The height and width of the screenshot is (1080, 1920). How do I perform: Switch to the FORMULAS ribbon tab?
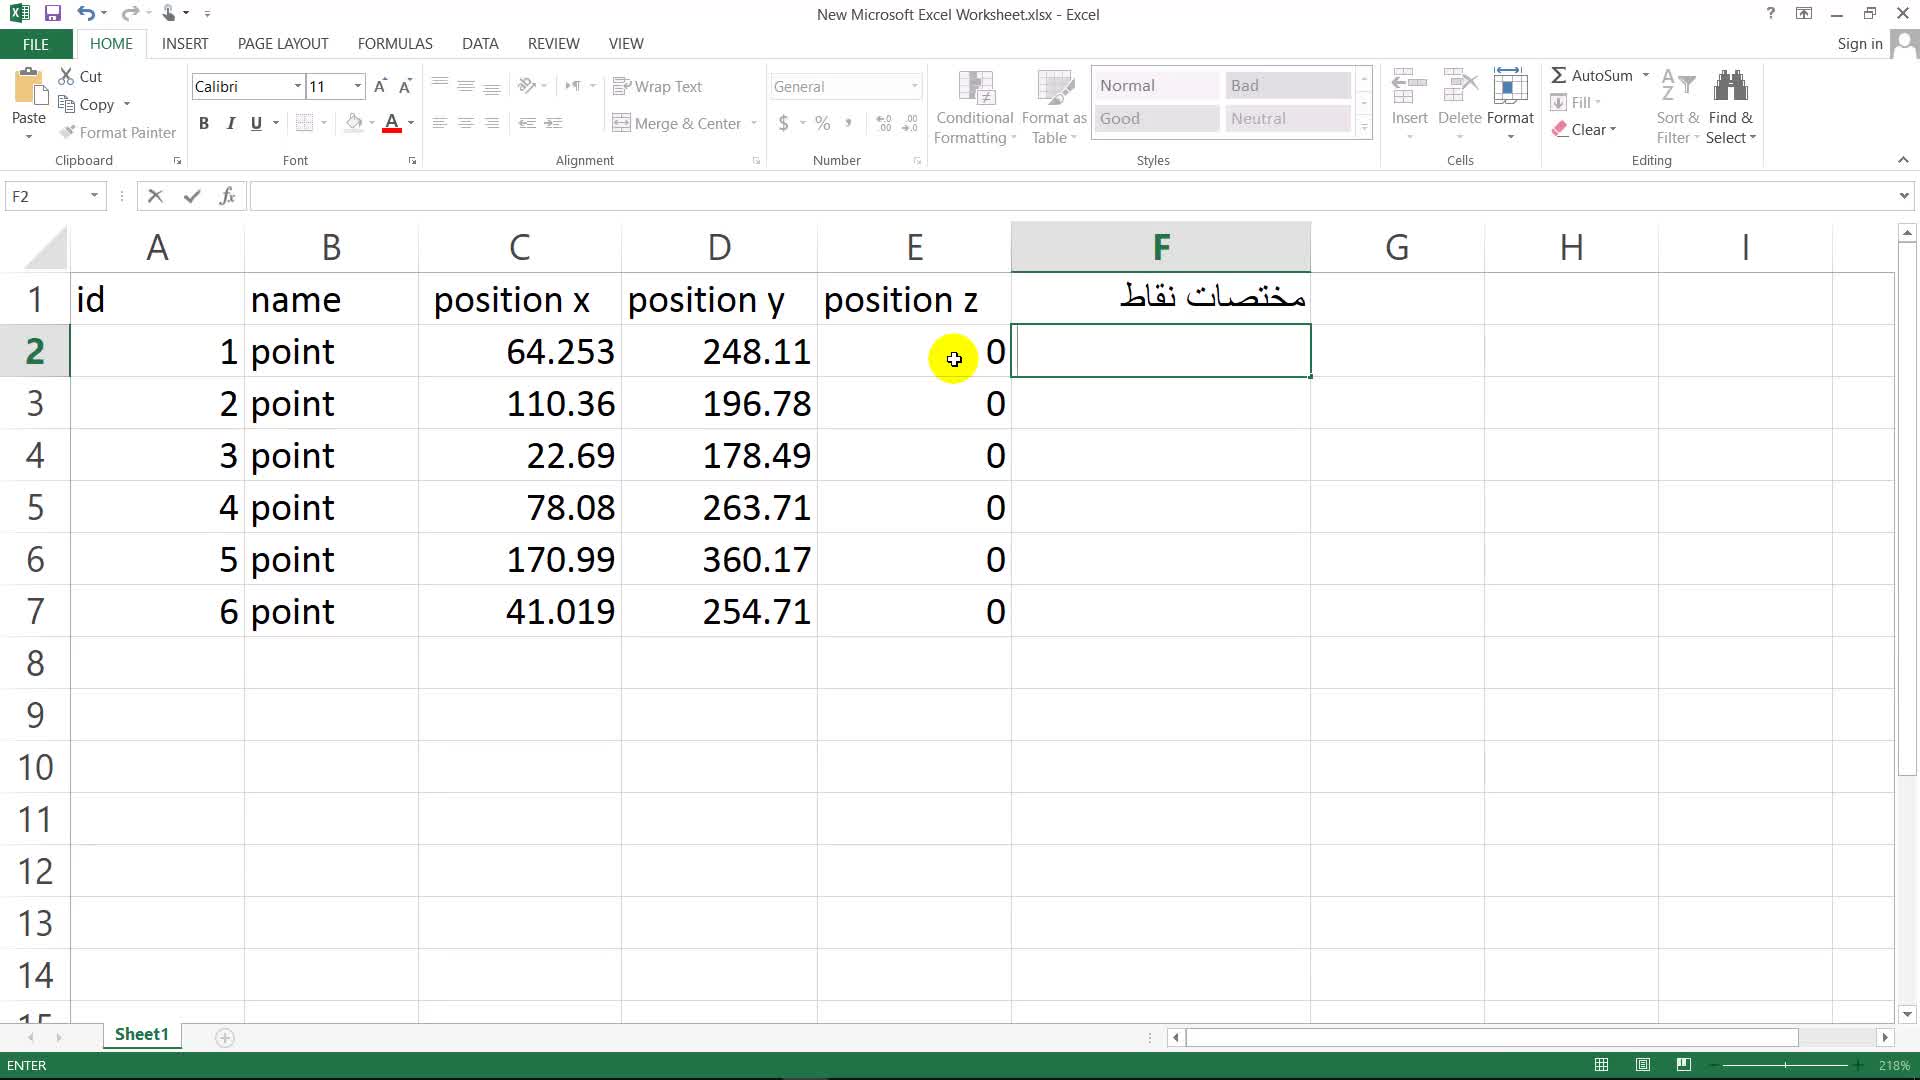395,44
